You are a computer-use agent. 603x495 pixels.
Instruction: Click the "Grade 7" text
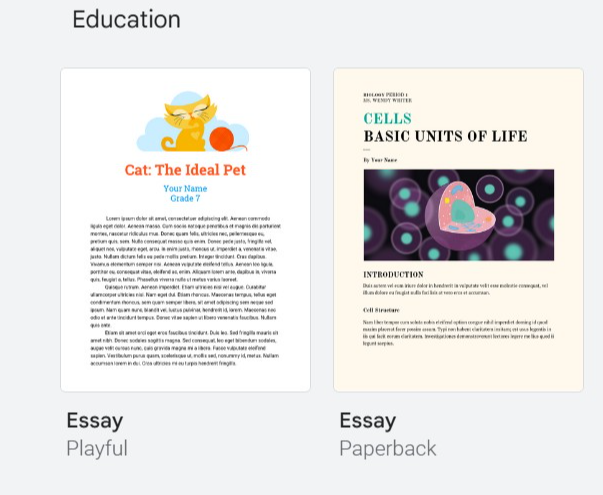point(185,198)
